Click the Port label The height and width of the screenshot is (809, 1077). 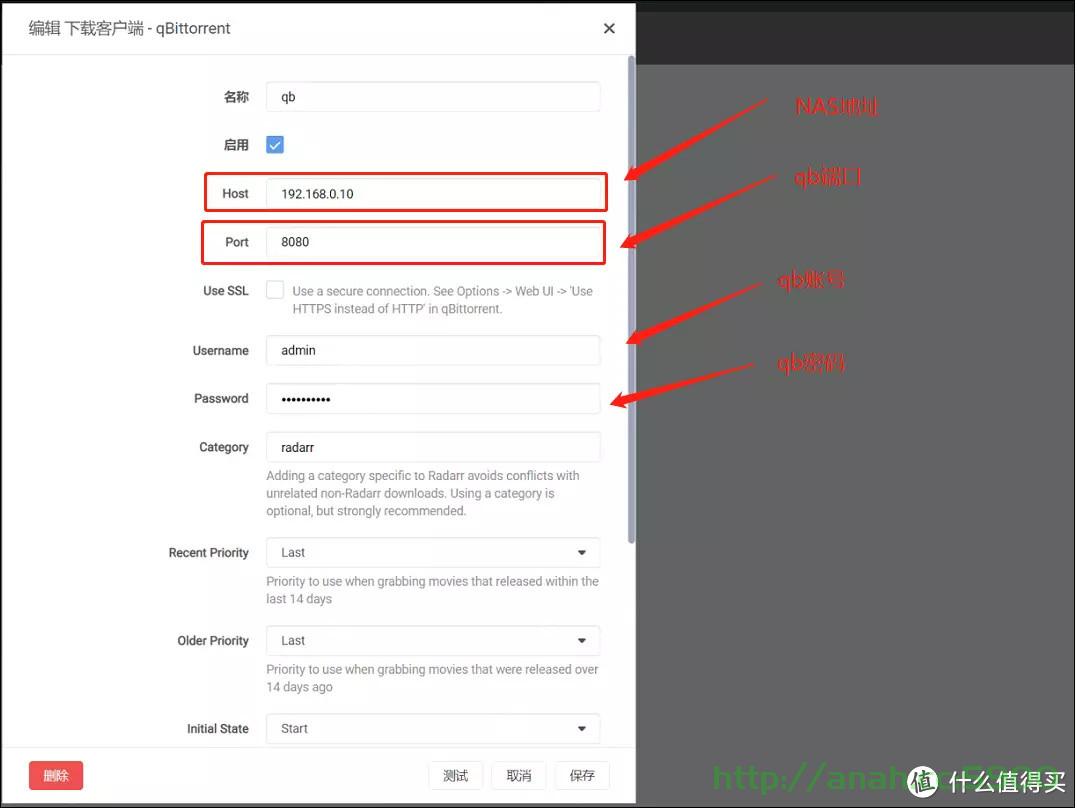pos(237,242)
